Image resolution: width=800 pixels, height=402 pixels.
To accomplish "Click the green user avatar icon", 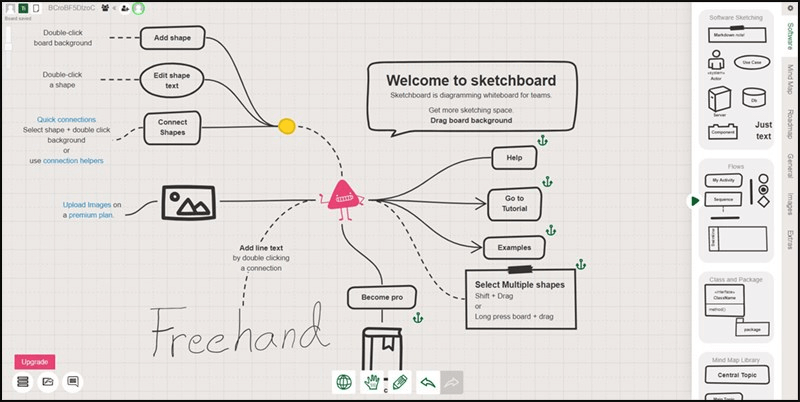I will (138, 8).
